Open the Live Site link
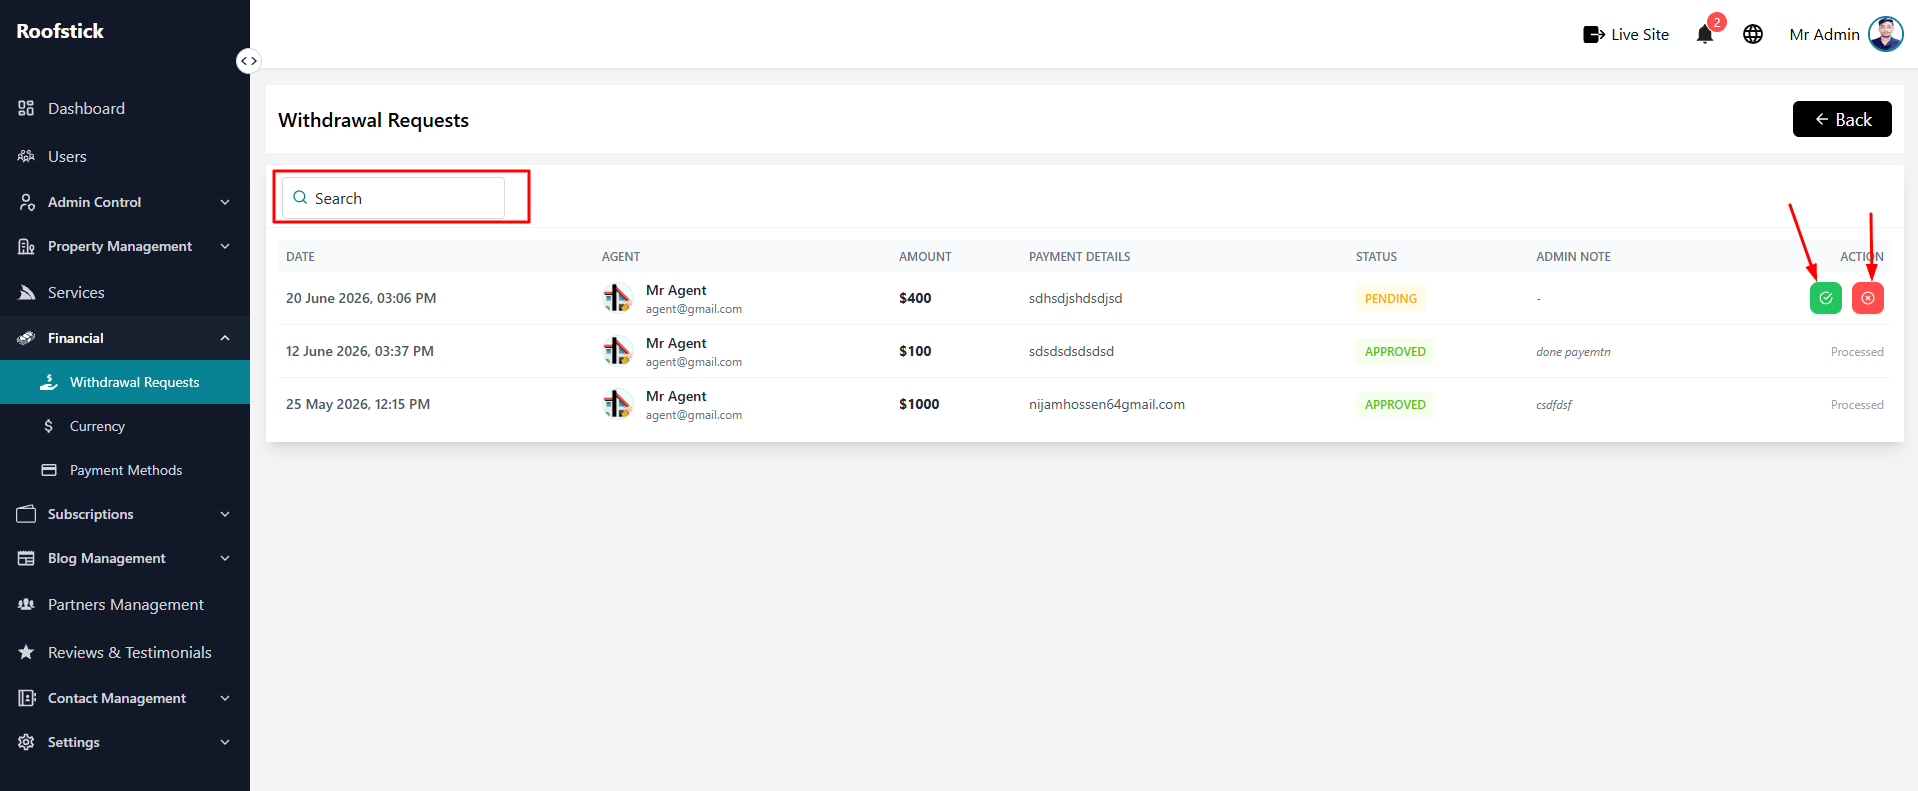The height and width of the screenshot is (791, 1918). pos(1626,34)
